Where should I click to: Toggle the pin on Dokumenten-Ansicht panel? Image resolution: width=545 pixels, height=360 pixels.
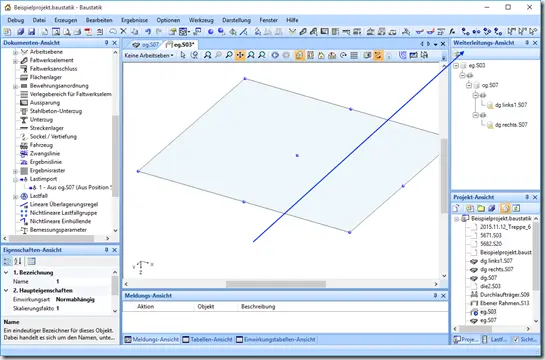click(x=106, y=43)
